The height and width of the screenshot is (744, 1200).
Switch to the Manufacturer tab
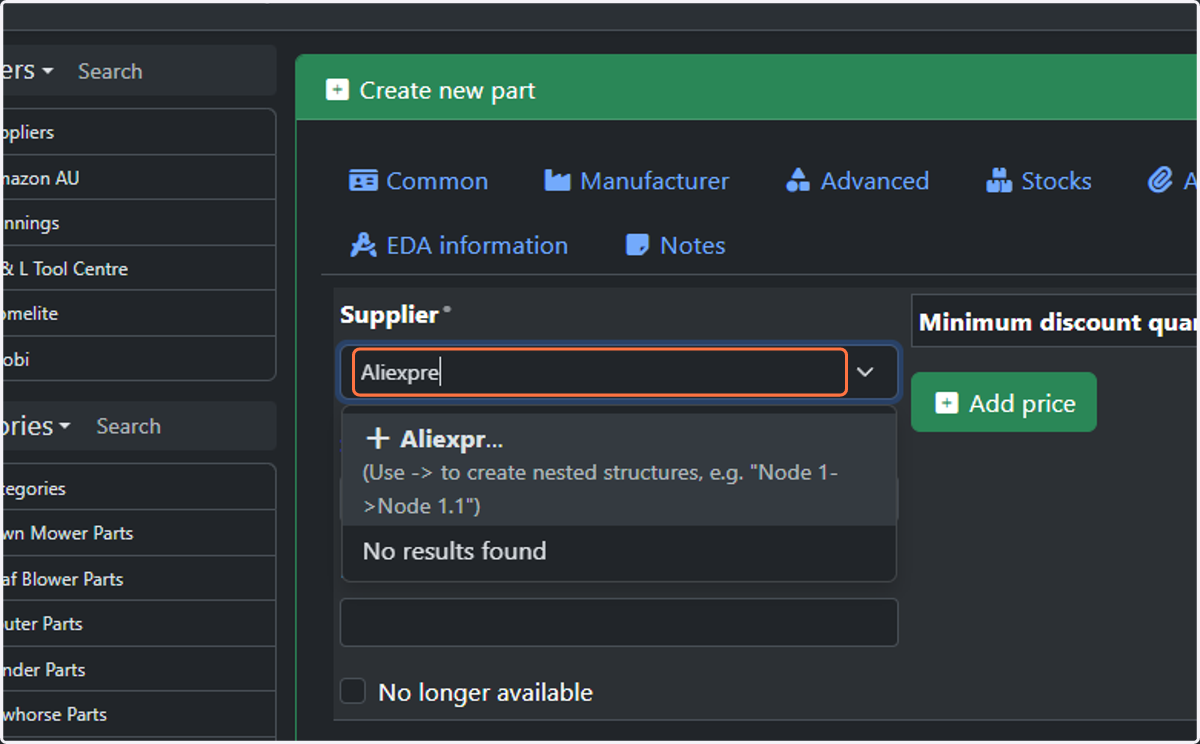[637, 181]
